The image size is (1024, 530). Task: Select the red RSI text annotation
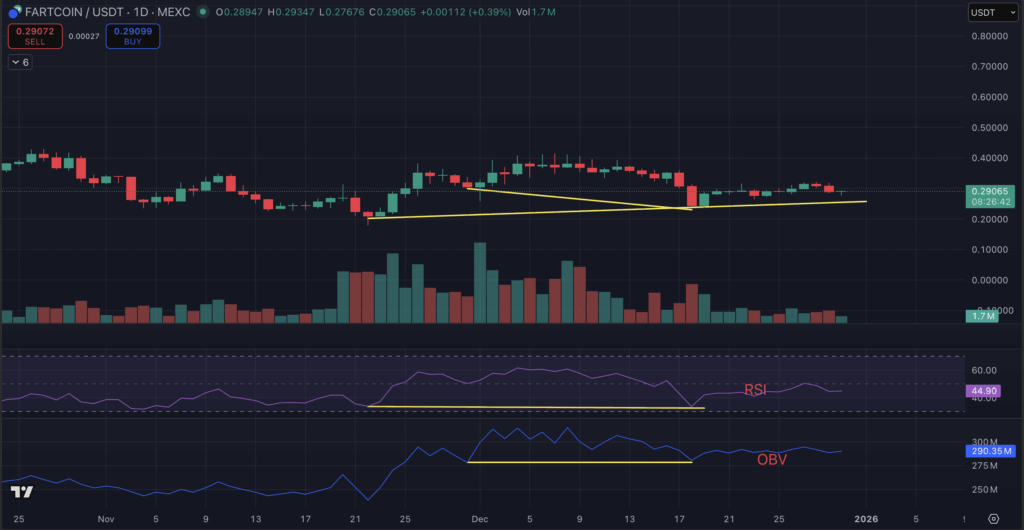pyautogui.click(x=755, y=390)
